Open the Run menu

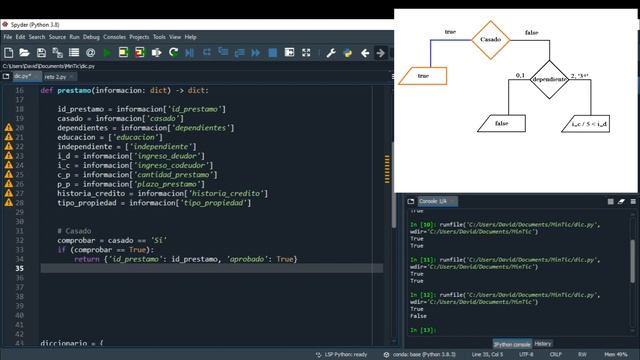(74, 37)
